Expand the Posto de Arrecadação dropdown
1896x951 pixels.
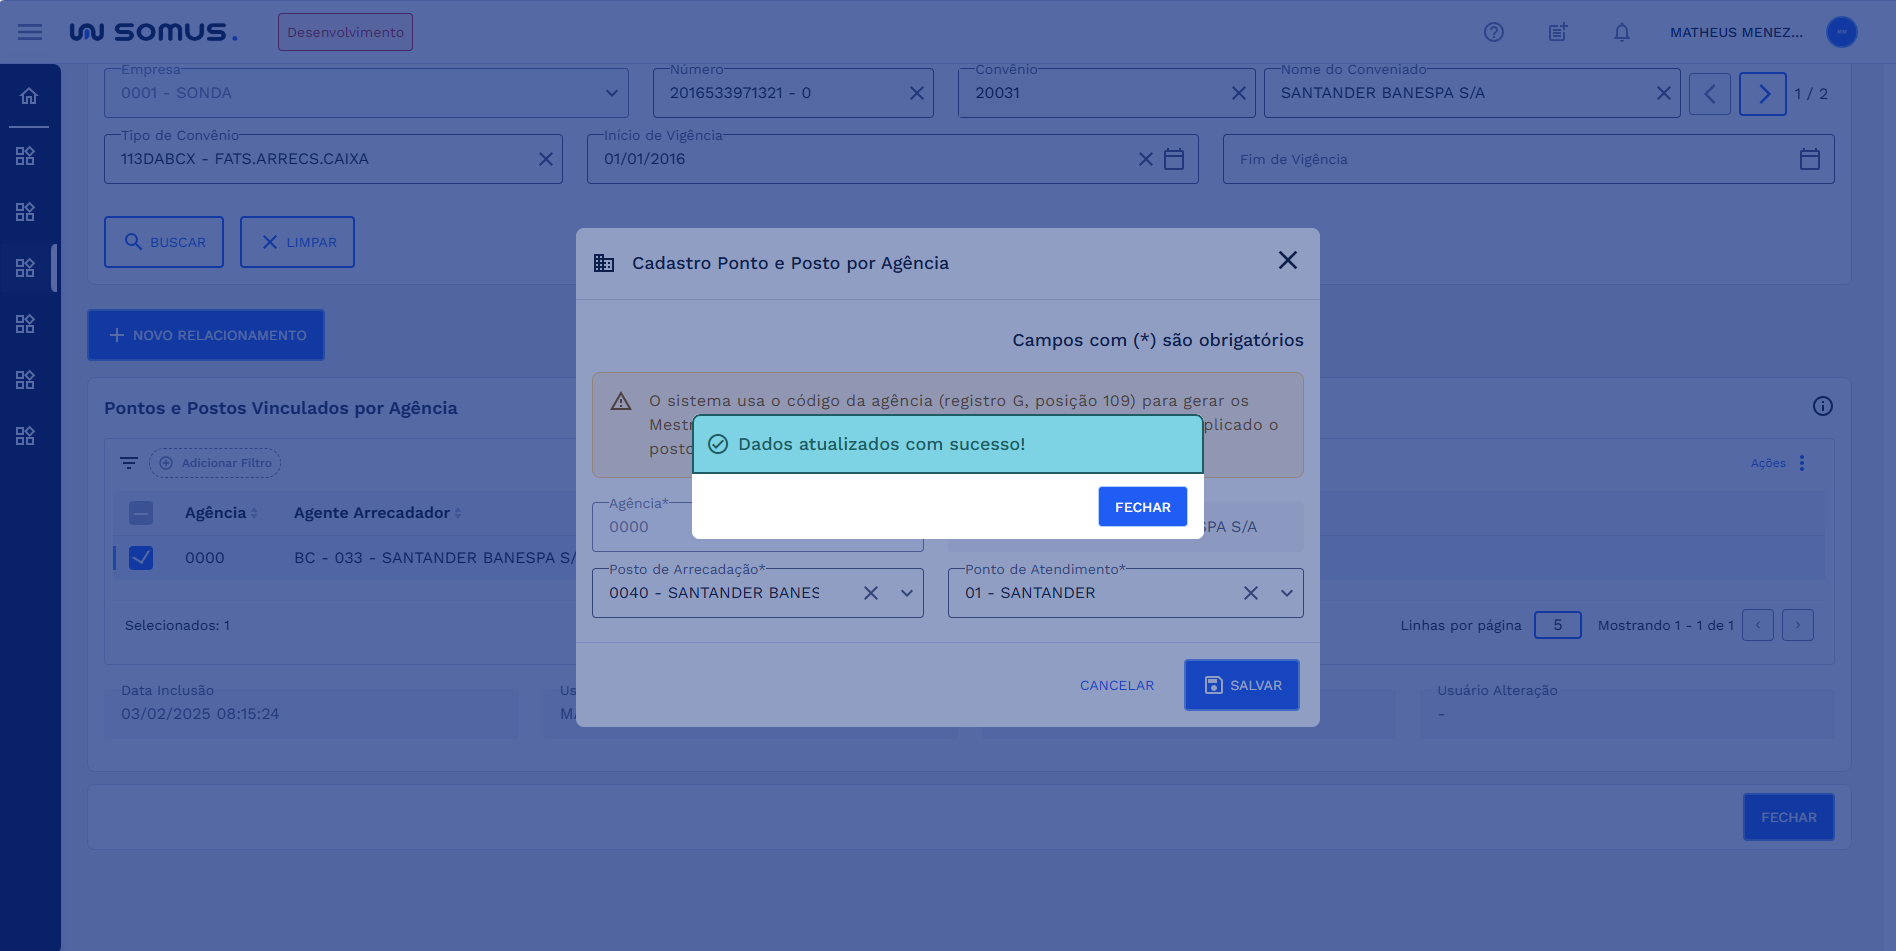906,593
